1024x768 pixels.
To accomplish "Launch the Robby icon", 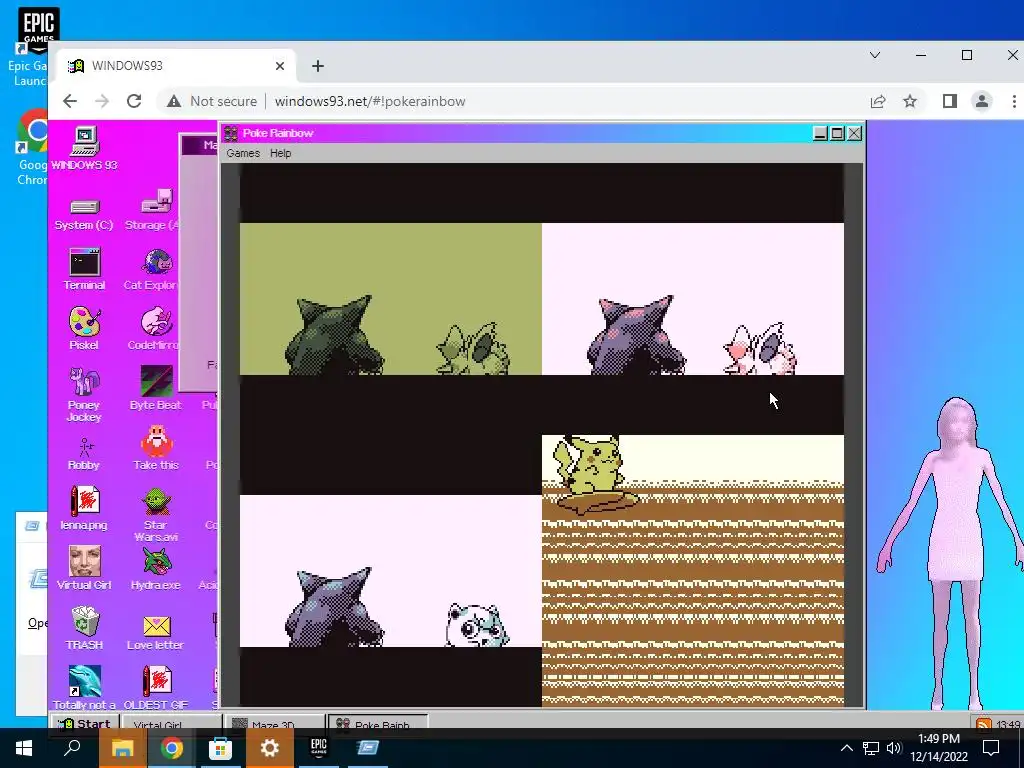I will coord(84,453).
